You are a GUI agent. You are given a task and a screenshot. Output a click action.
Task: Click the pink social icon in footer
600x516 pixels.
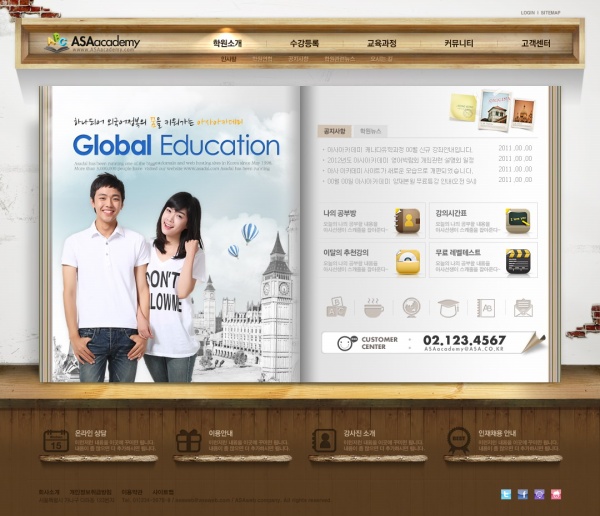(556, 494)
